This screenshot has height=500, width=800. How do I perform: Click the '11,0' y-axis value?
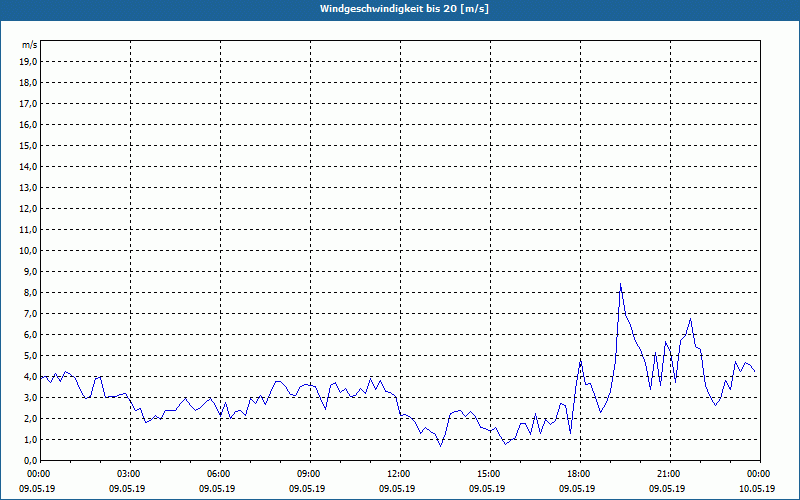pyautogui.click(x=28, y=230)
